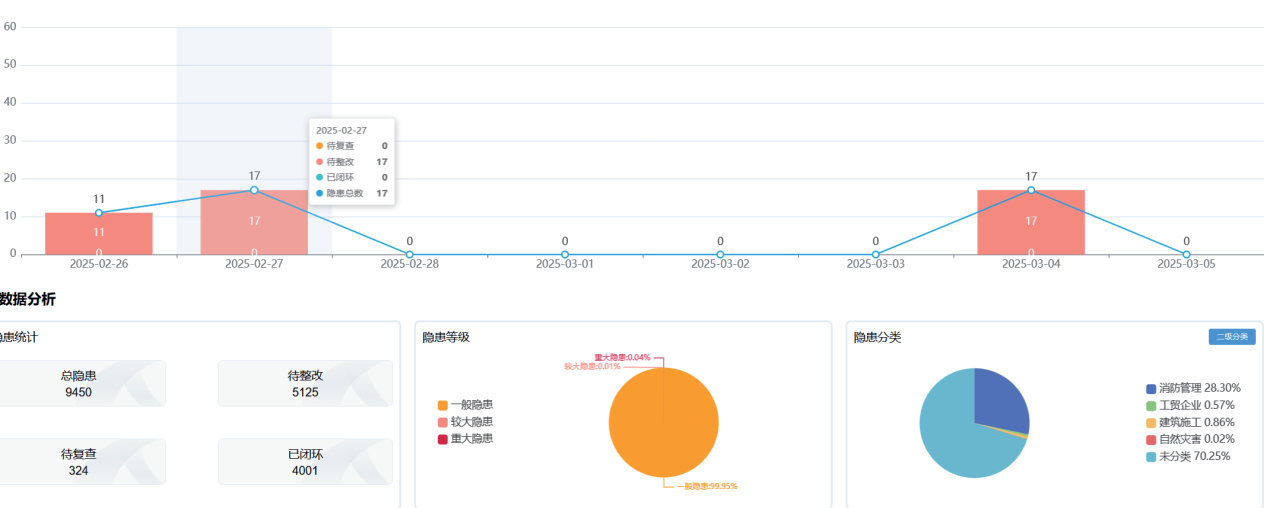Toggle the 工贸企业 0.57% legend item
Screen dimensions: 1267x508
[1190, 405]
